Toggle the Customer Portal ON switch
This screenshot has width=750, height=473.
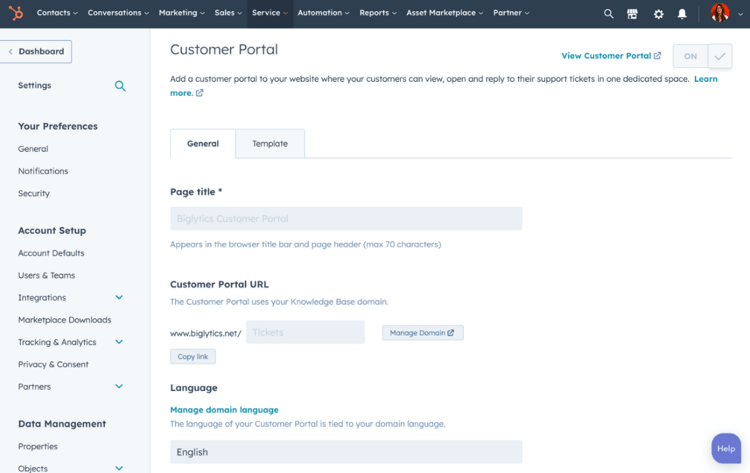(x=702, y=56)
